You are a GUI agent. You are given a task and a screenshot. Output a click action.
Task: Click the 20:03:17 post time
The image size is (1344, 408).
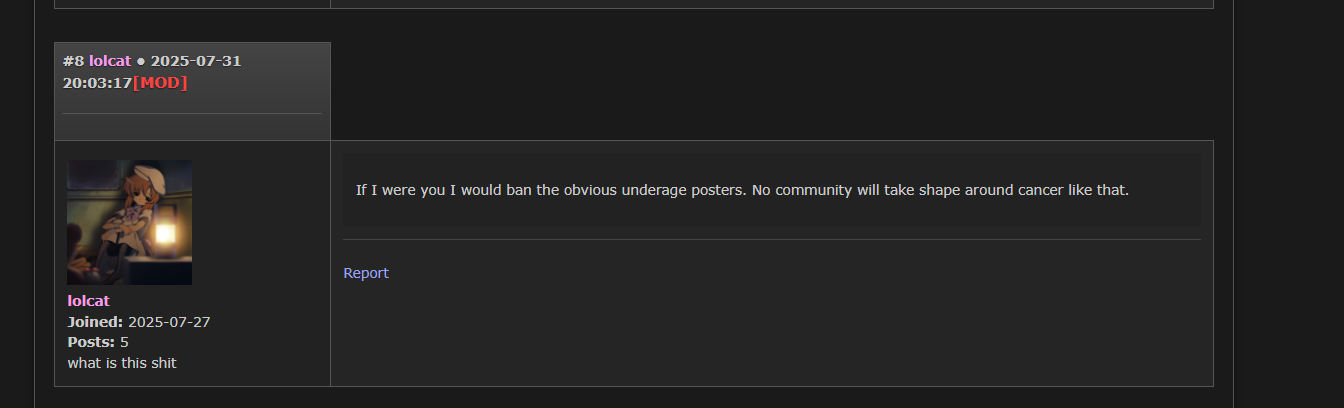point(97,83)
